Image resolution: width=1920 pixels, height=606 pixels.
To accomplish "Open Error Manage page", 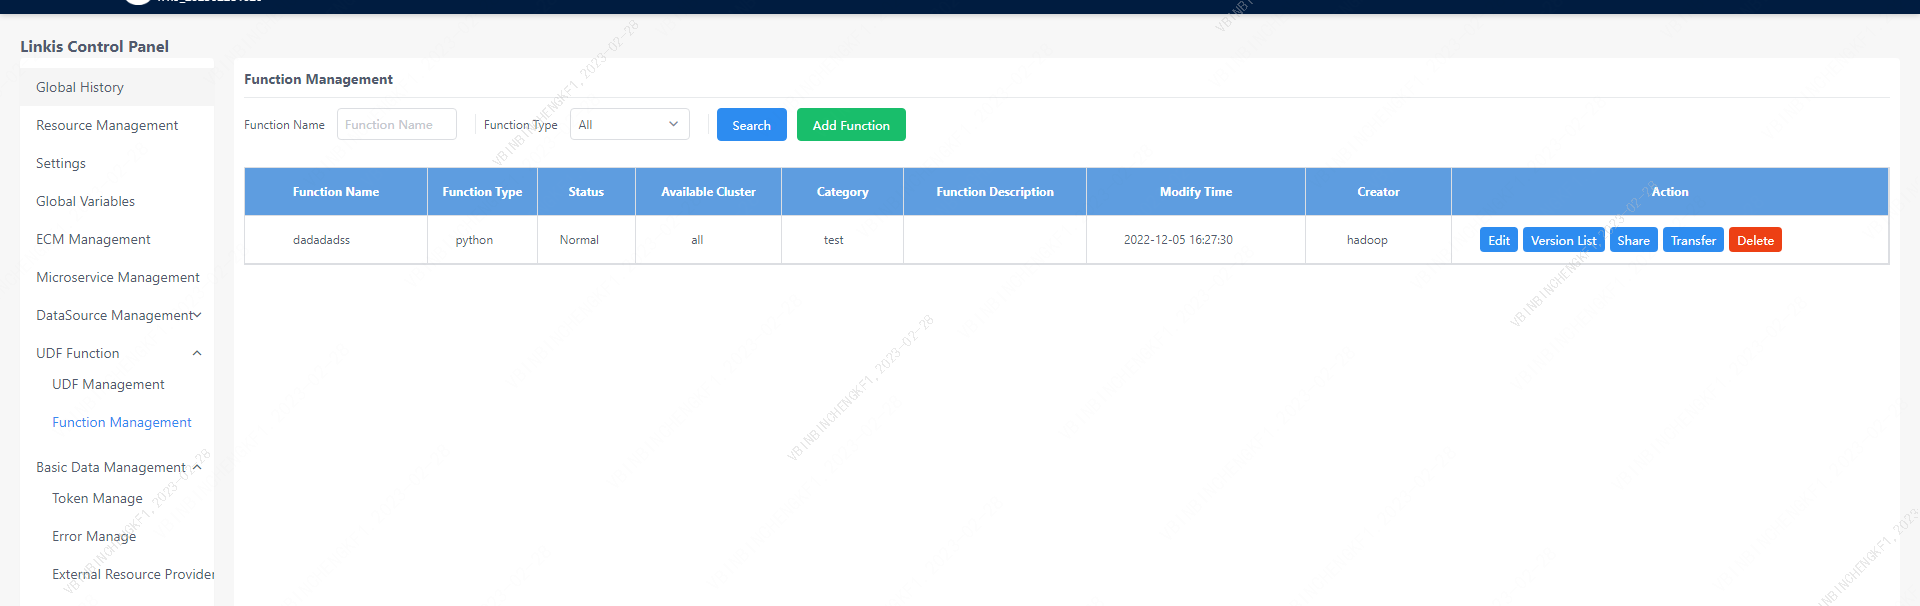I will (94, 536).
